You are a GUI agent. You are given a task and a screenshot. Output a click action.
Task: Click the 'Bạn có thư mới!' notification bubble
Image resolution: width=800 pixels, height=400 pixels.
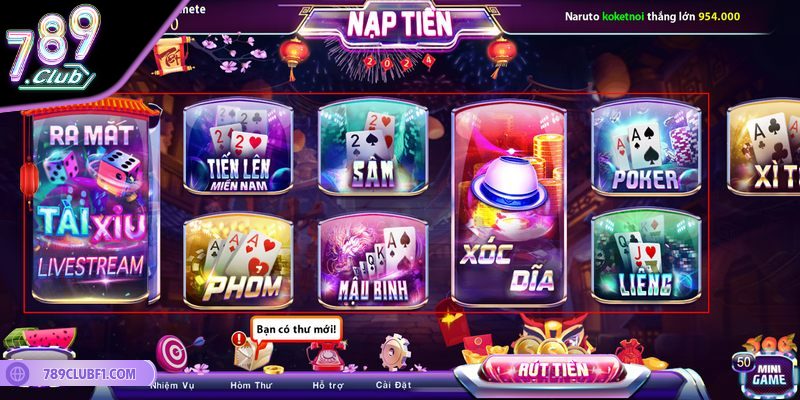(x=296, y=329)
